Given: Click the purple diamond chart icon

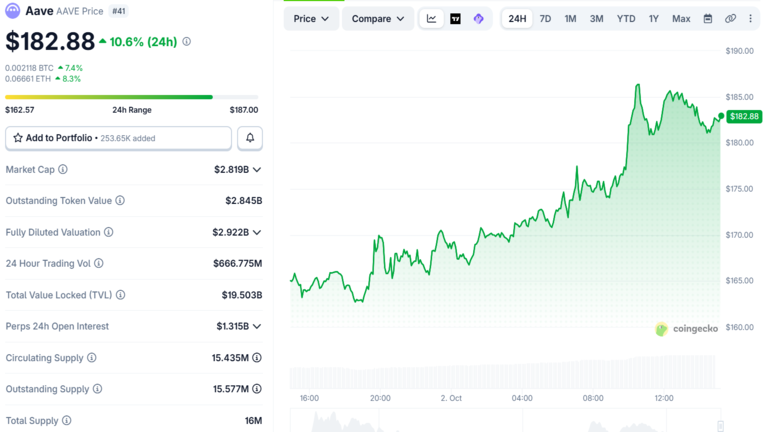Looking at the screenshot, I should click(479, 19).
